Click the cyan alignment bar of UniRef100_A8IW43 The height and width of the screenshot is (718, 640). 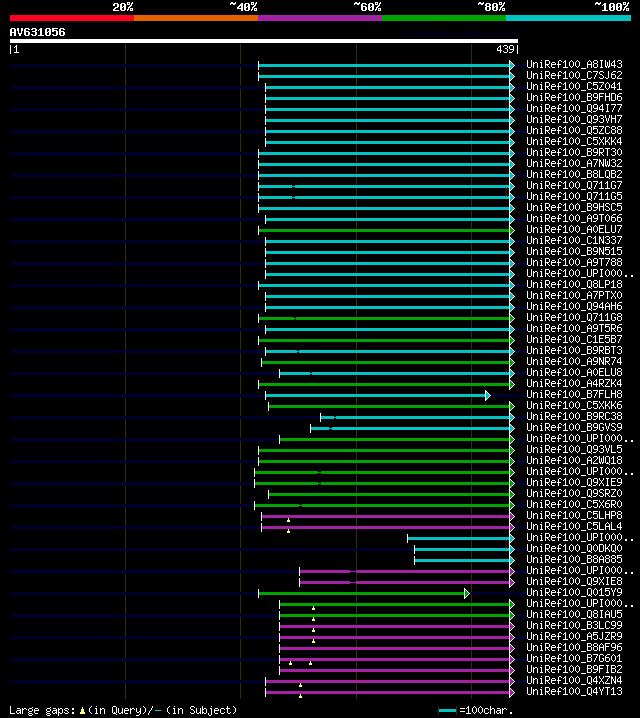[x=384, y=65]
